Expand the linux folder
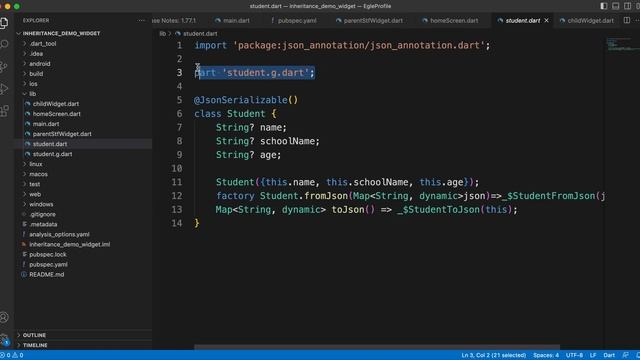This screenshot has width=640, height=360. [36, 164]
